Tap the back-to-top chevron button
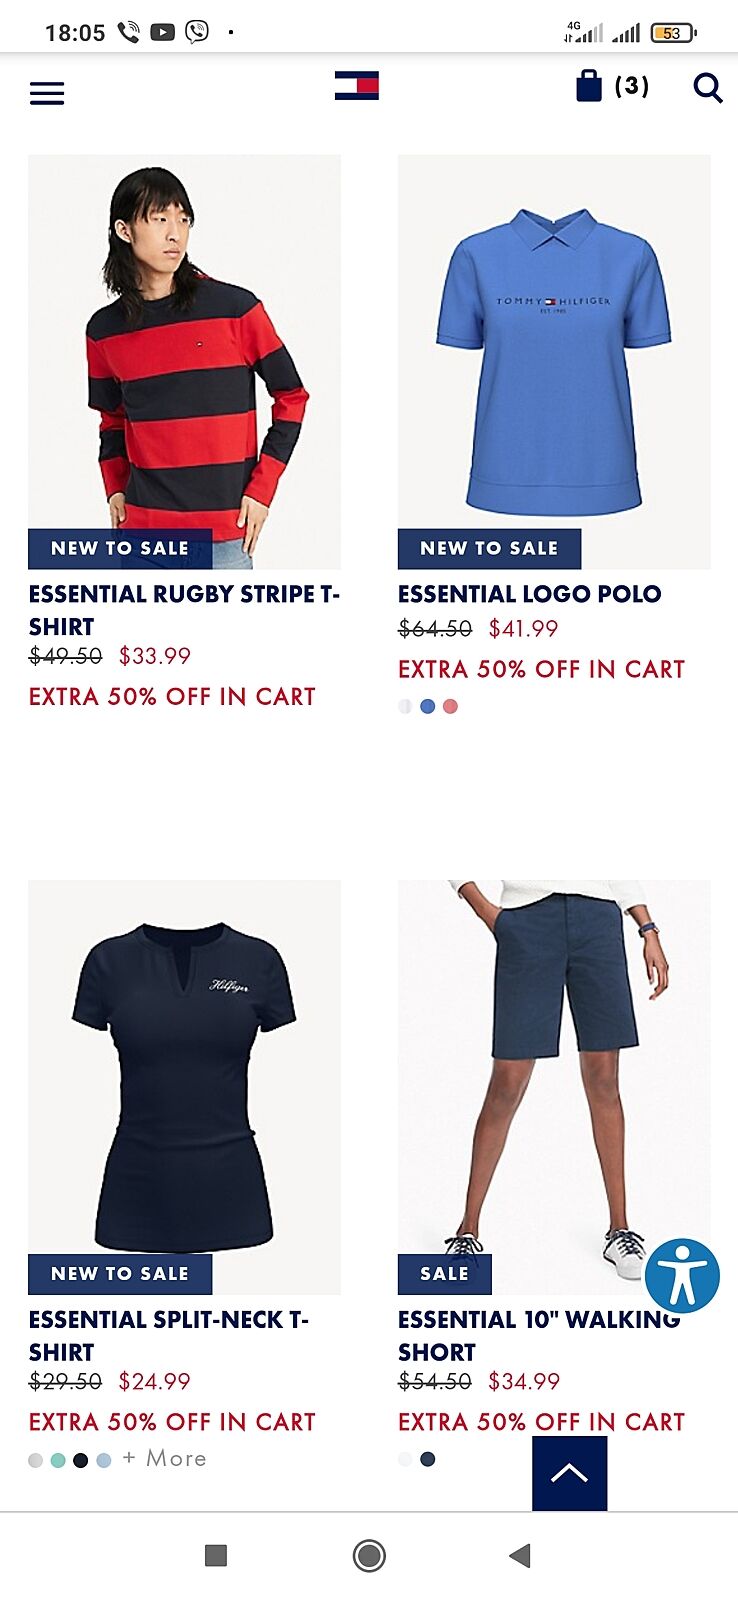The image size is (738, 1600). click(570, 1473)
